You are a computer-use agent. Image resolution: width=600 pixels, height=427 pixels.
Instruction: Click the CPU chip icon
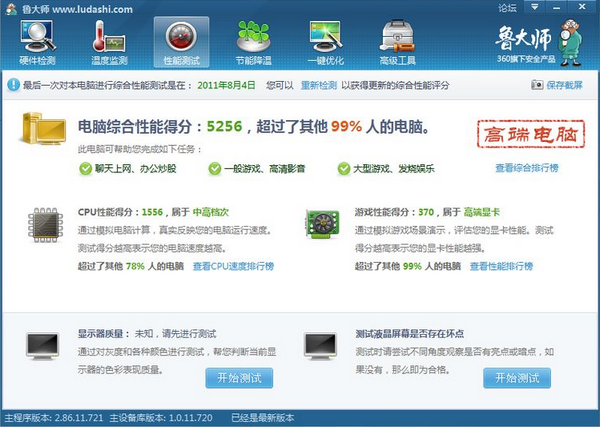(46, 225)
